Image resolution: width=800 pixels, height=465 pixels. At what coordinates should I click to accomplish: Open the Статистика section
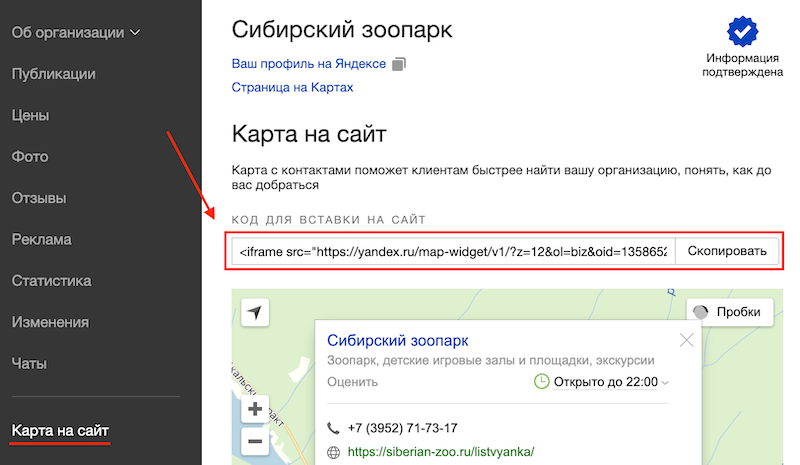pos(52,281)
